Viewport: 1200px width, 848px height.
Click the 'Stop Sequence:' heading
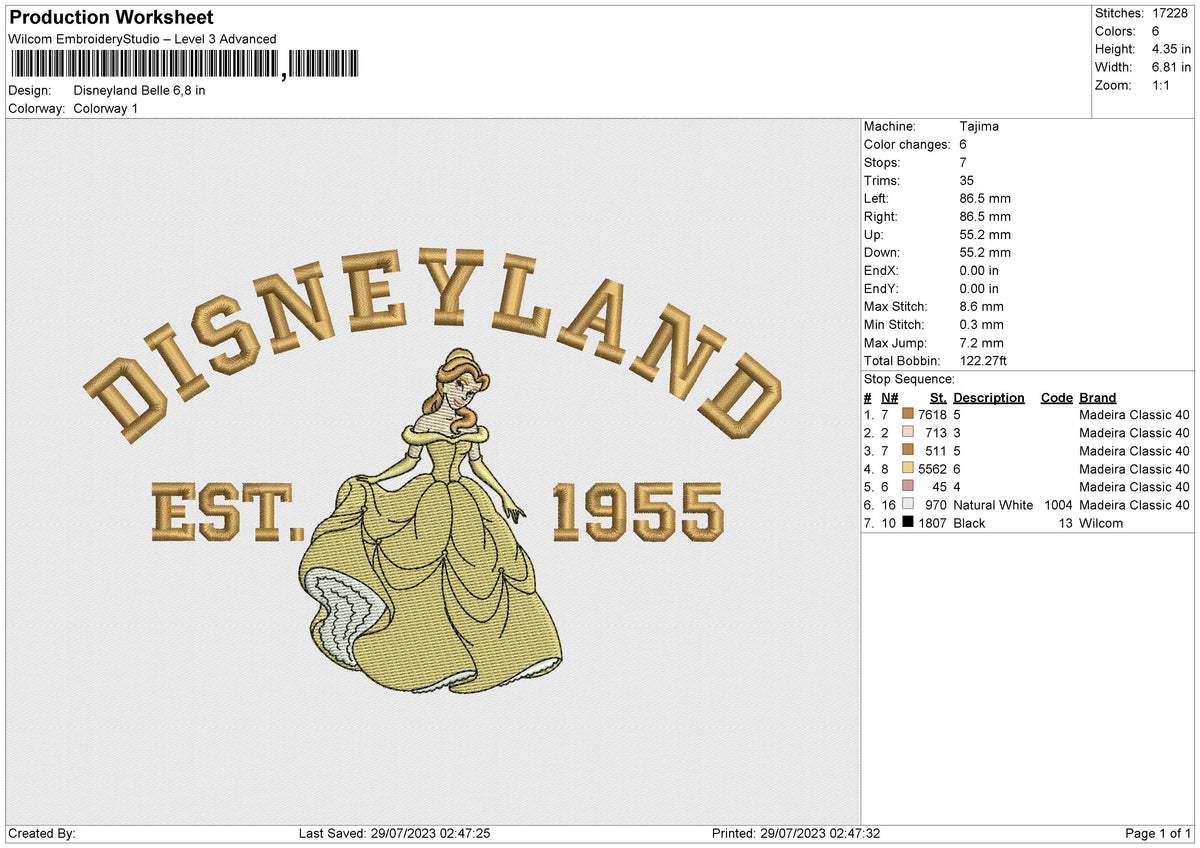(x=909, y=379)
